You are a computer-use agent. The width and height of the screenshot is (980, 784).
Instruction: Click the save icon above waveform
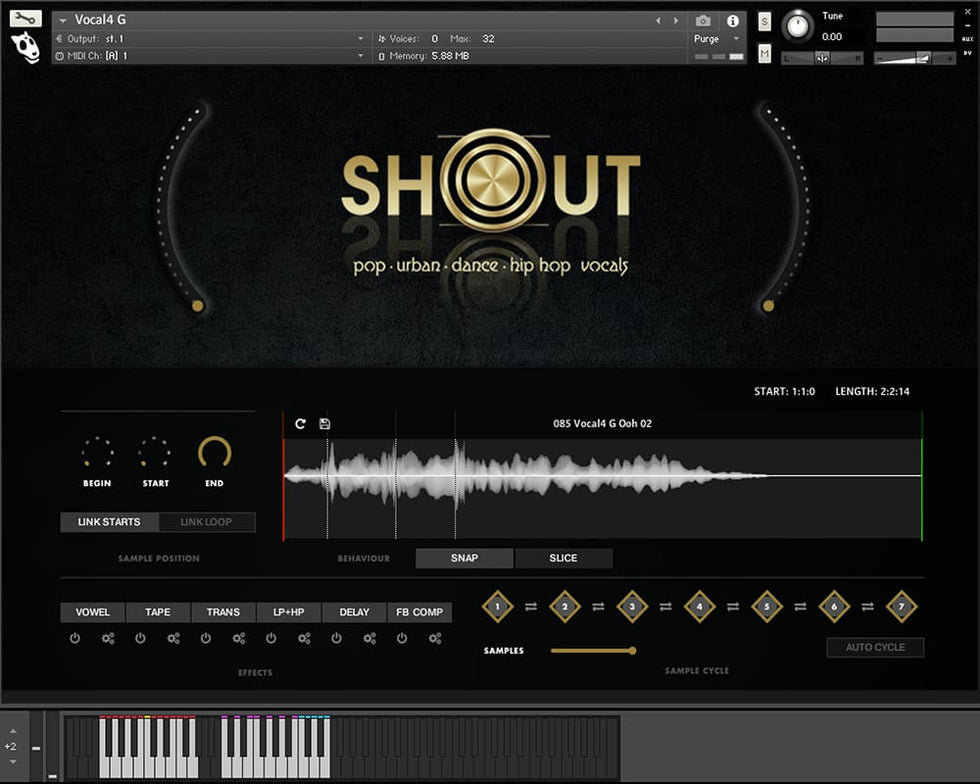coord(325,424)
